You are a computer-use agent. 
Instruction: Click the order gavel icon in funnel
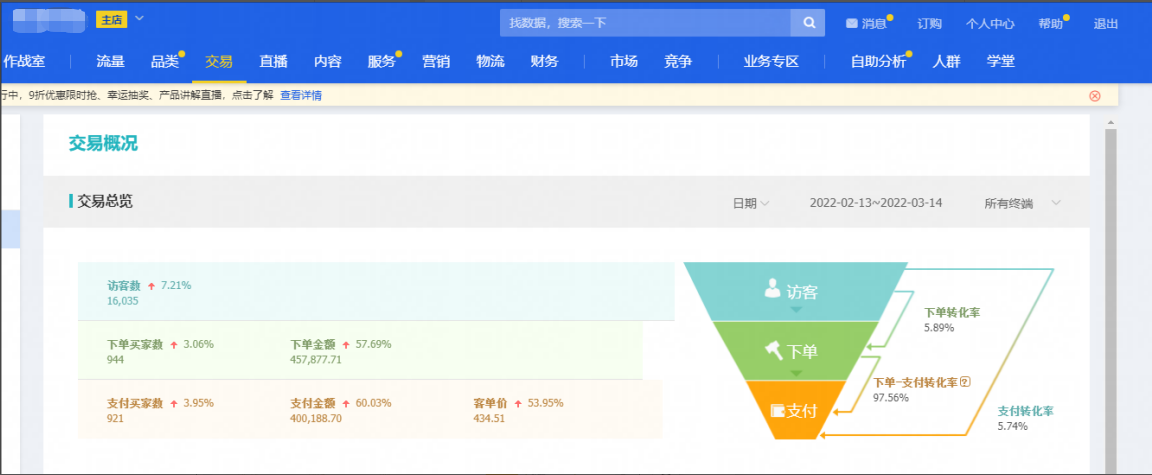[x=774, y=350]
